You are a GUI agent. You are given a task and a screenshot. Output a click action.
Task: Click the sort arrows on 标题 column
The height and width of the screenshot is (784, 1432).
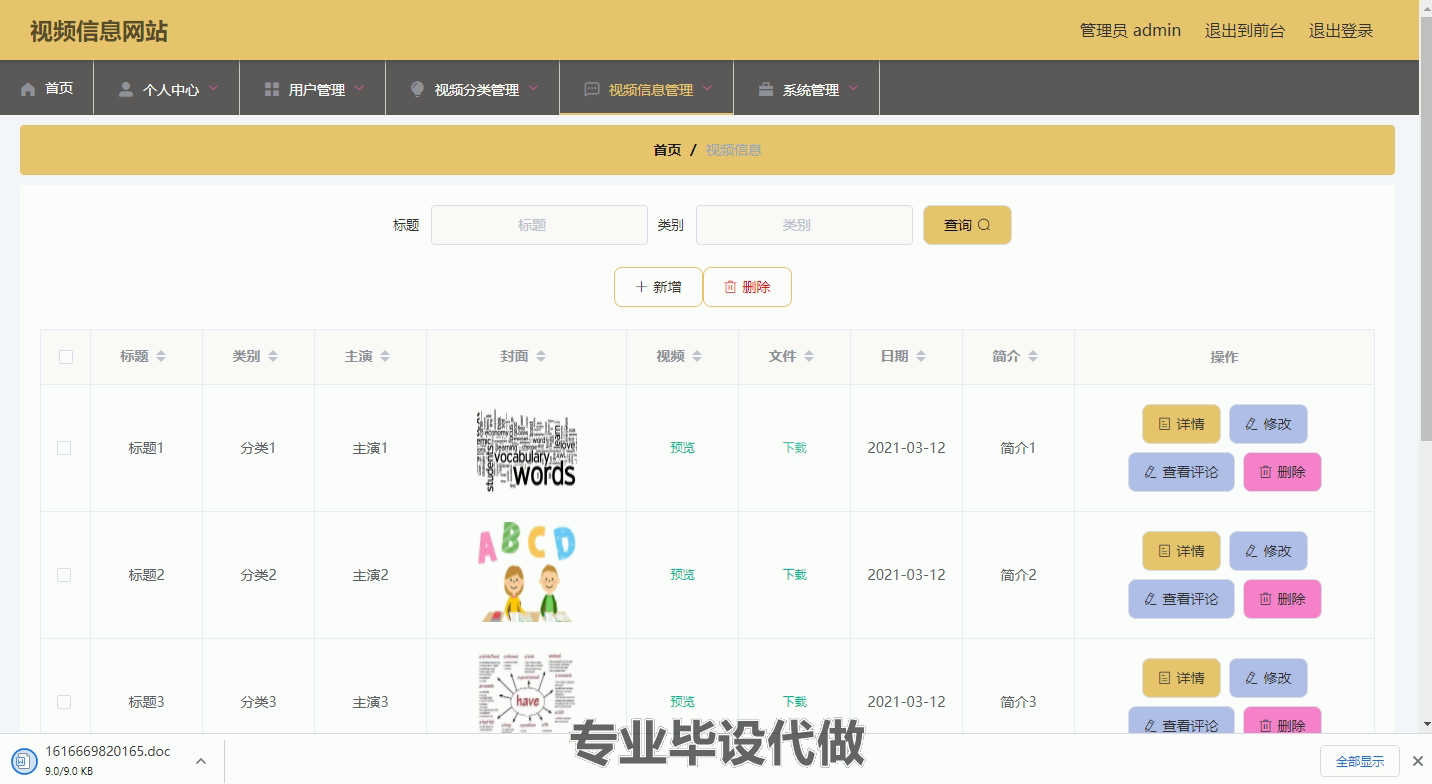pos(161,357)
